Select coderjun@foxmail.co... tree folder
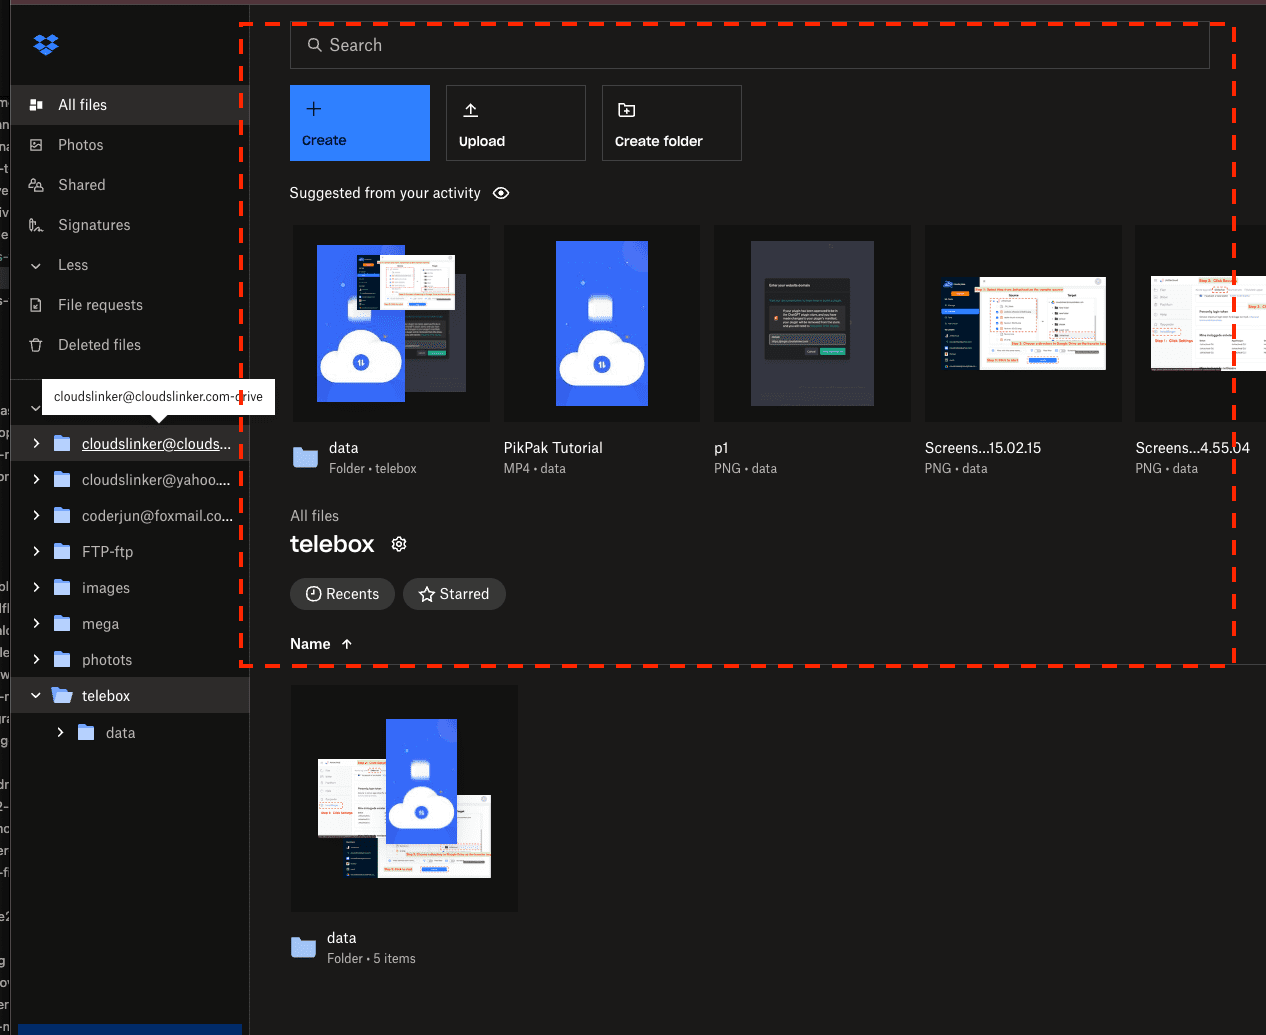The image size is (1266, 1035). click(x=157, y=516)
